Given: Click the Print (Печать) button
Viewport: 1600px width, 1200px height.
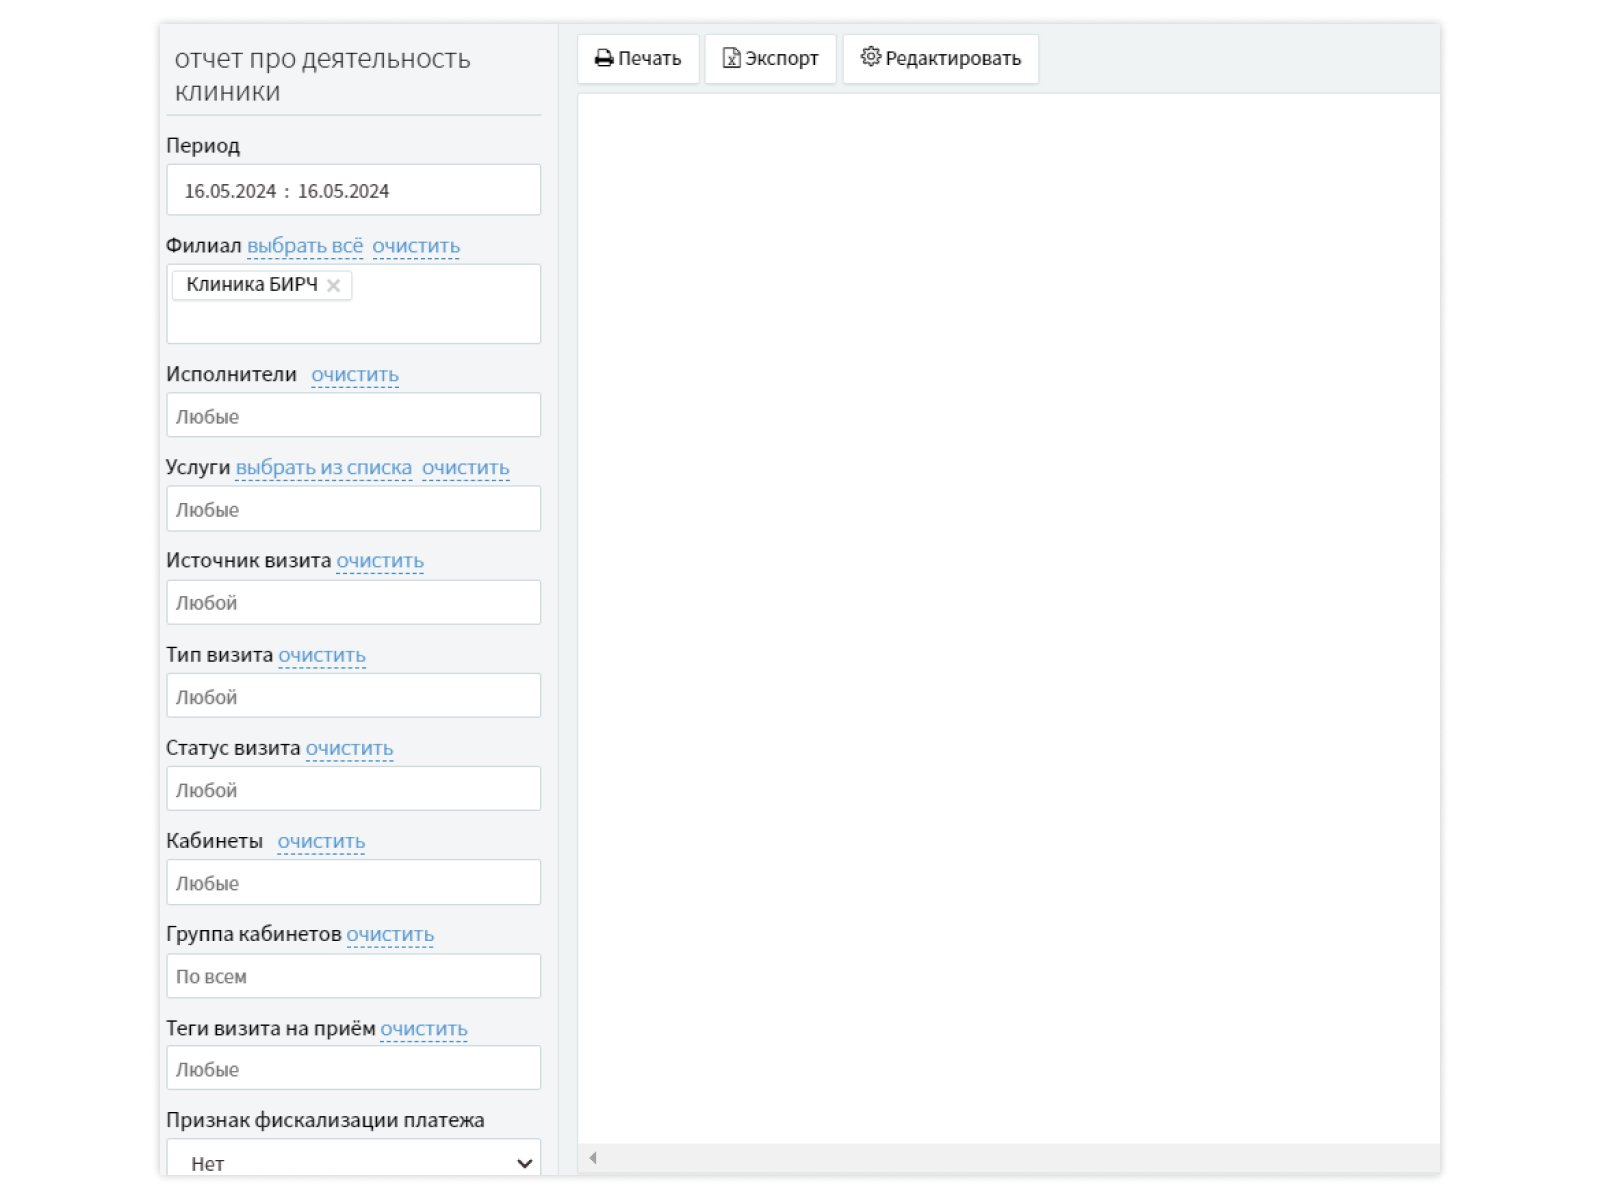Looking at the screenshot, I should (637, 59).
